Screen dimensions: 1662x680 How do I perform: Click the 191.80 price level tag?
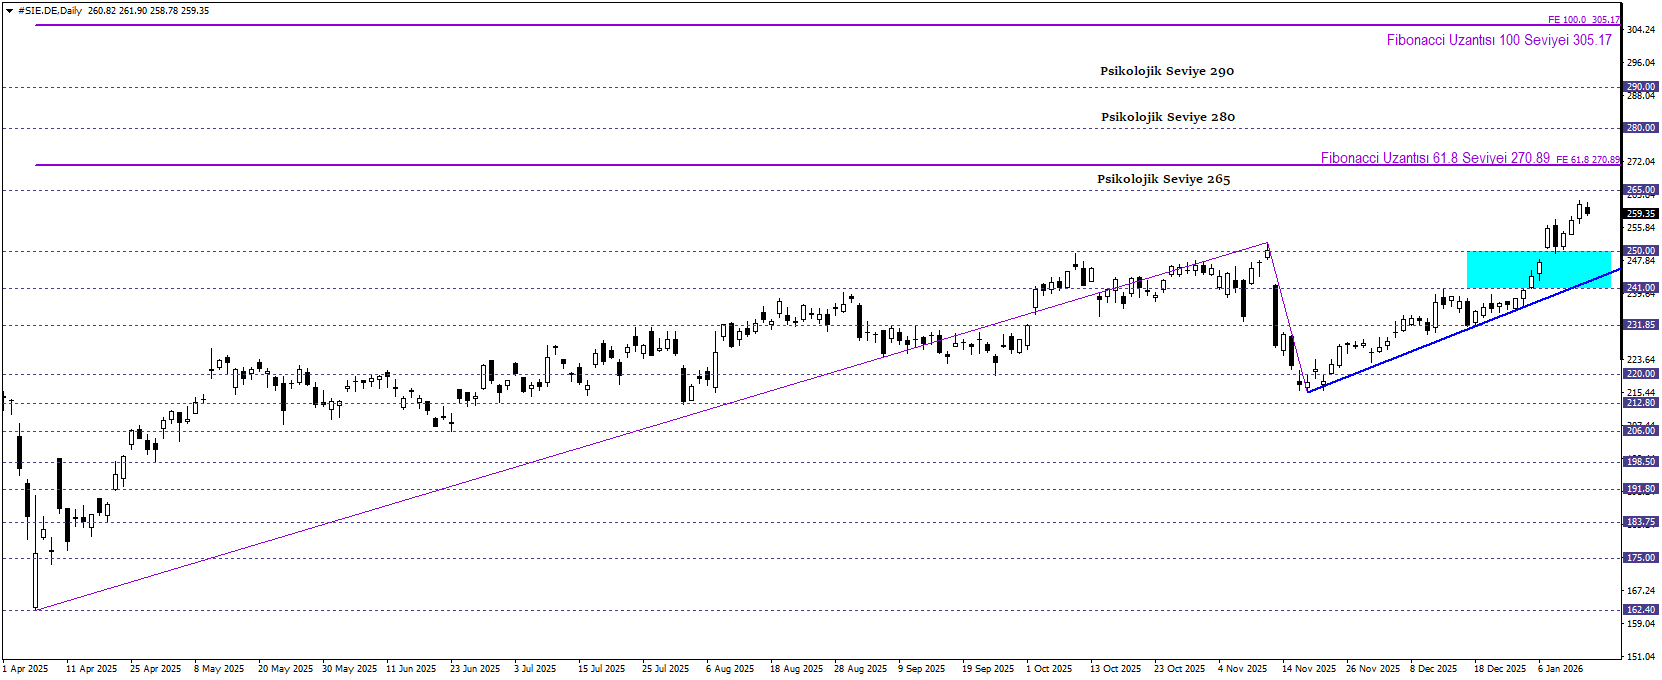tap(1641, 490)
